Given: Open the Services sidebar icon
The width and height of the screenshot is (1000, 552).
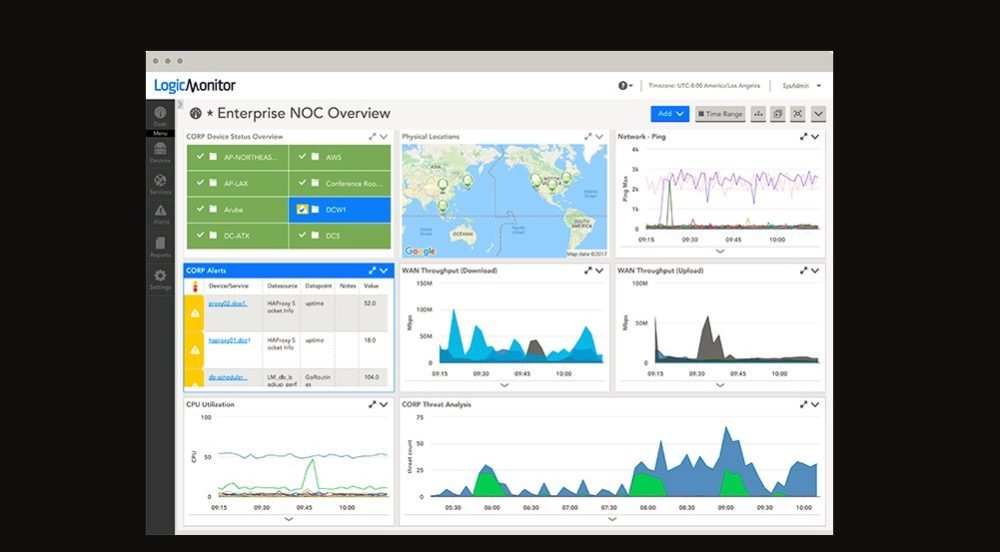Looking at the screenshot, I should [160, 183].
